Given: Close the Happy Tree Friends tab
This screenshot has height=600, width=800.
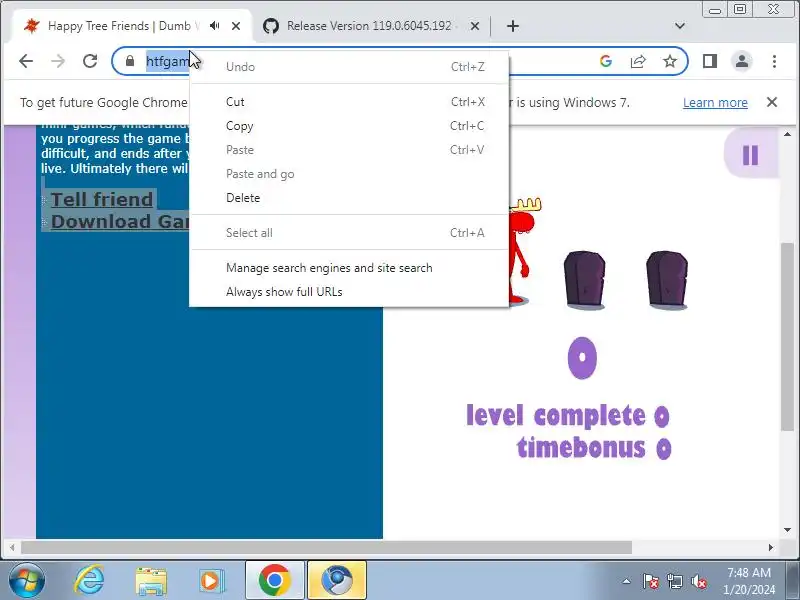Looking at the screenshot, I should pyautogui.click(x=236, y=26).
